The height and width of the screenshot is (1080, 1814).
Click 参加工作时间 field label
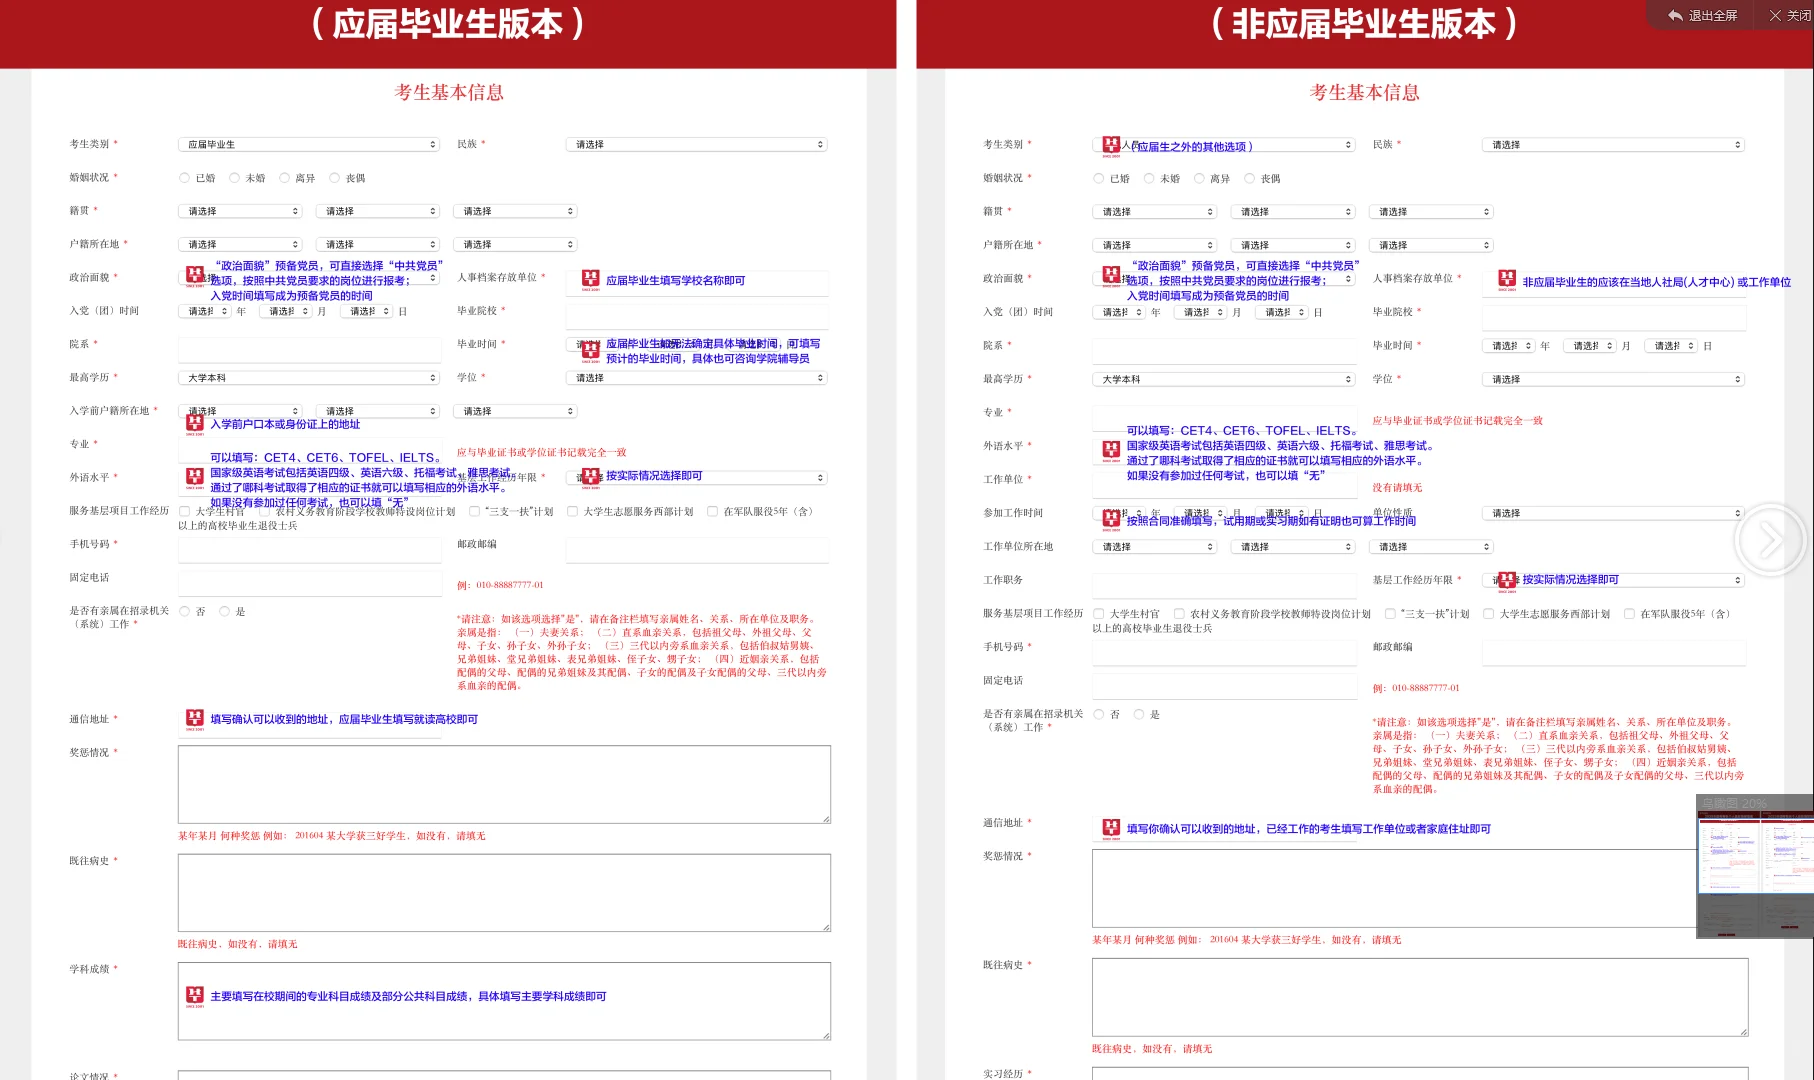(1013, 513)
